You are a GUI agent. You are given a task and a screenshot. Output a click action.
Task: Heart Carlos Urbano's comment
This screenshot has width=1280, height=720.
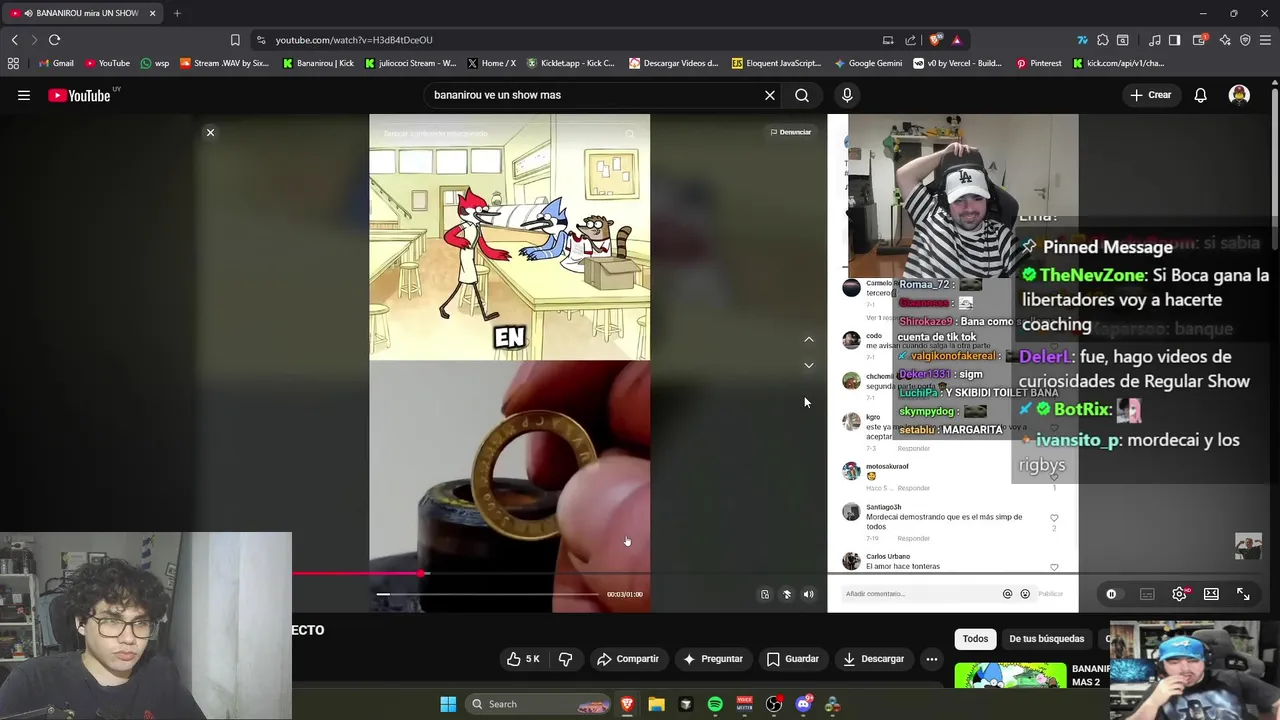1054,567
